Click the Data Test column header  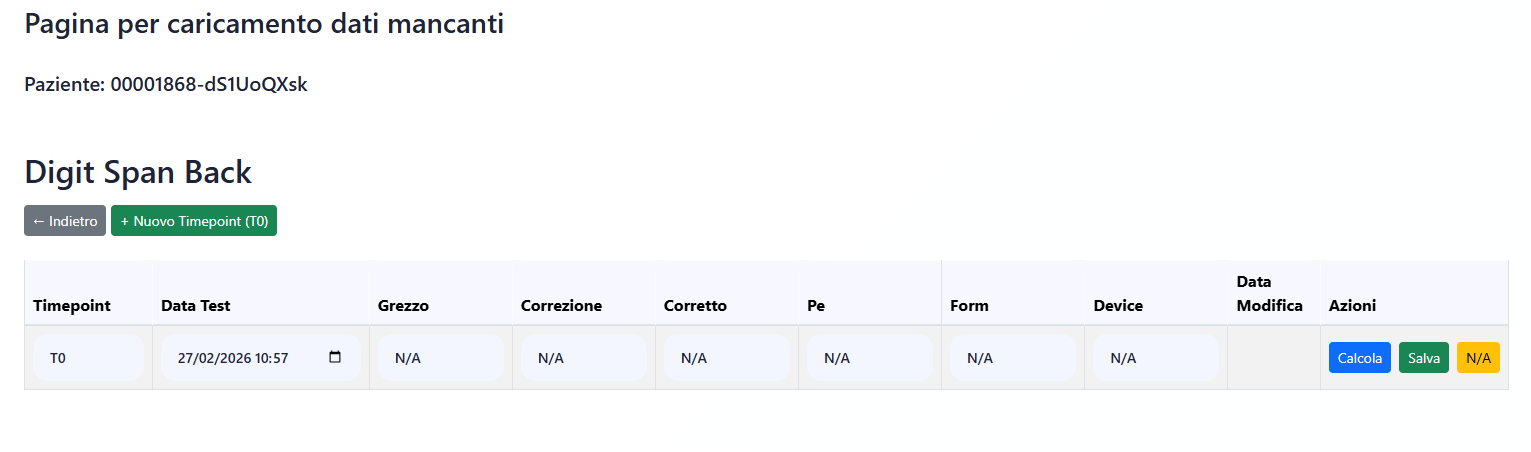point(196,306)
